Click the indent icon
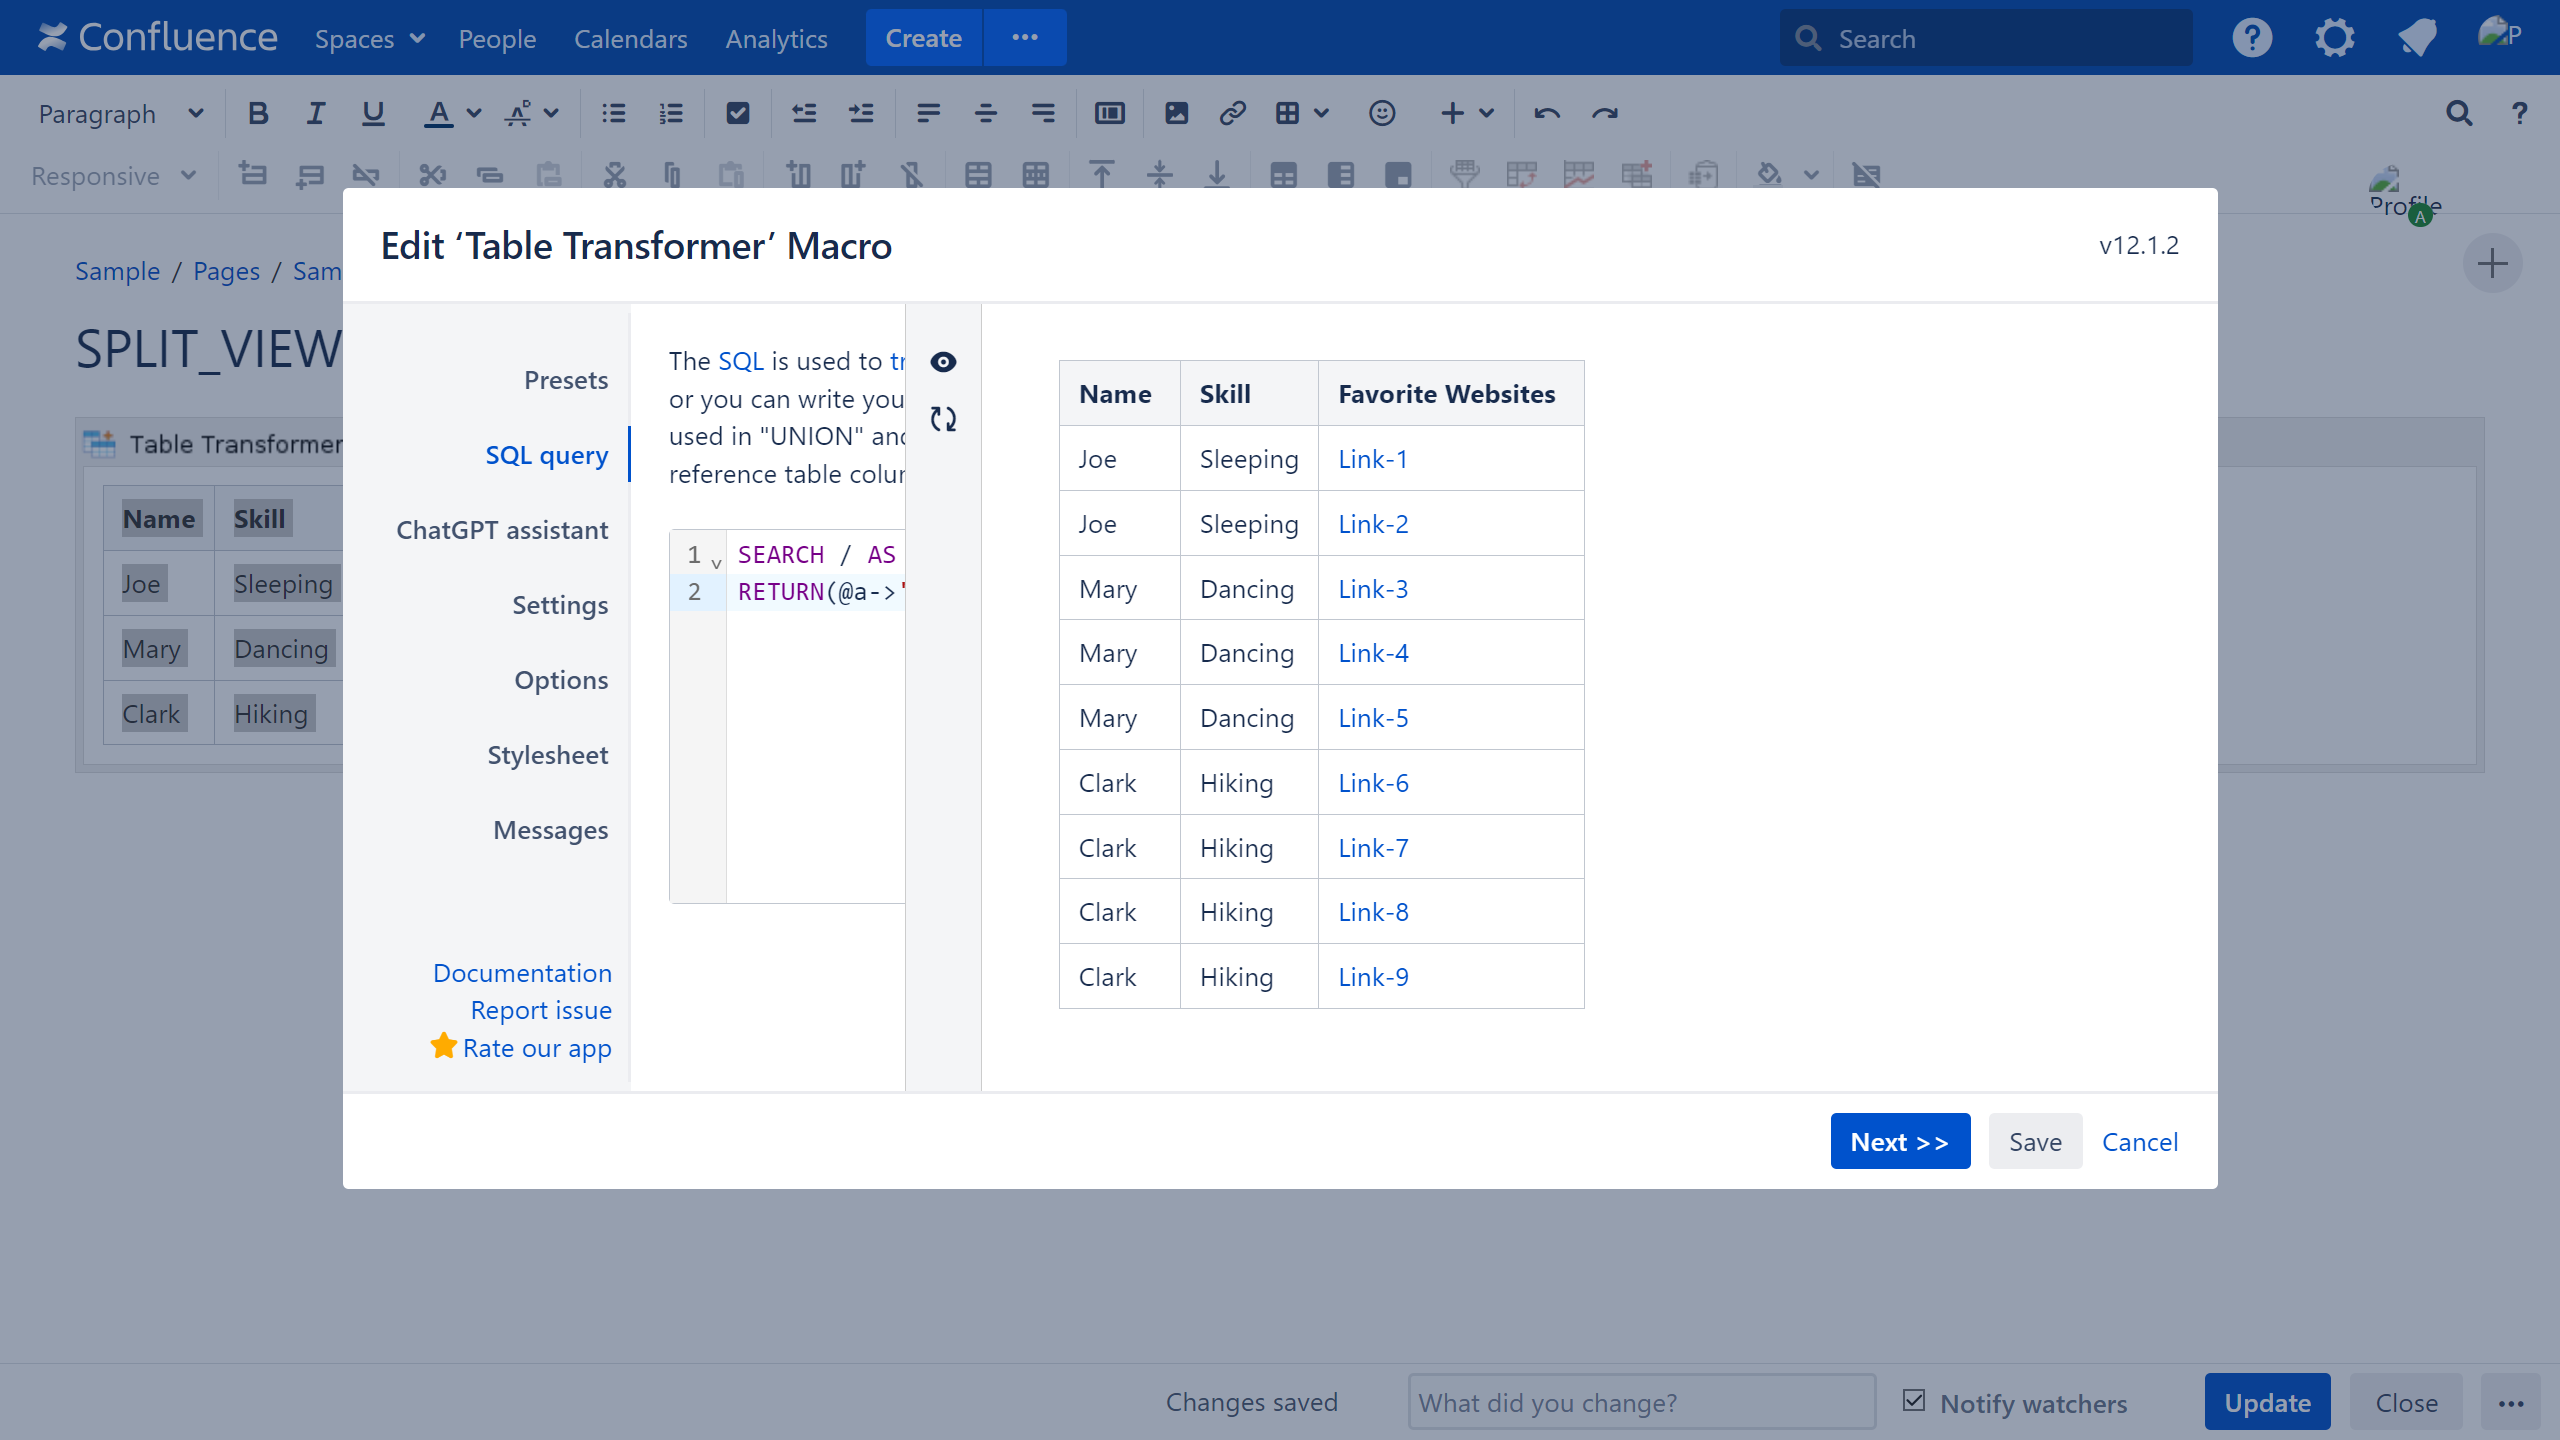The width and height of the screenshot is (2560, 1440). 861,113
